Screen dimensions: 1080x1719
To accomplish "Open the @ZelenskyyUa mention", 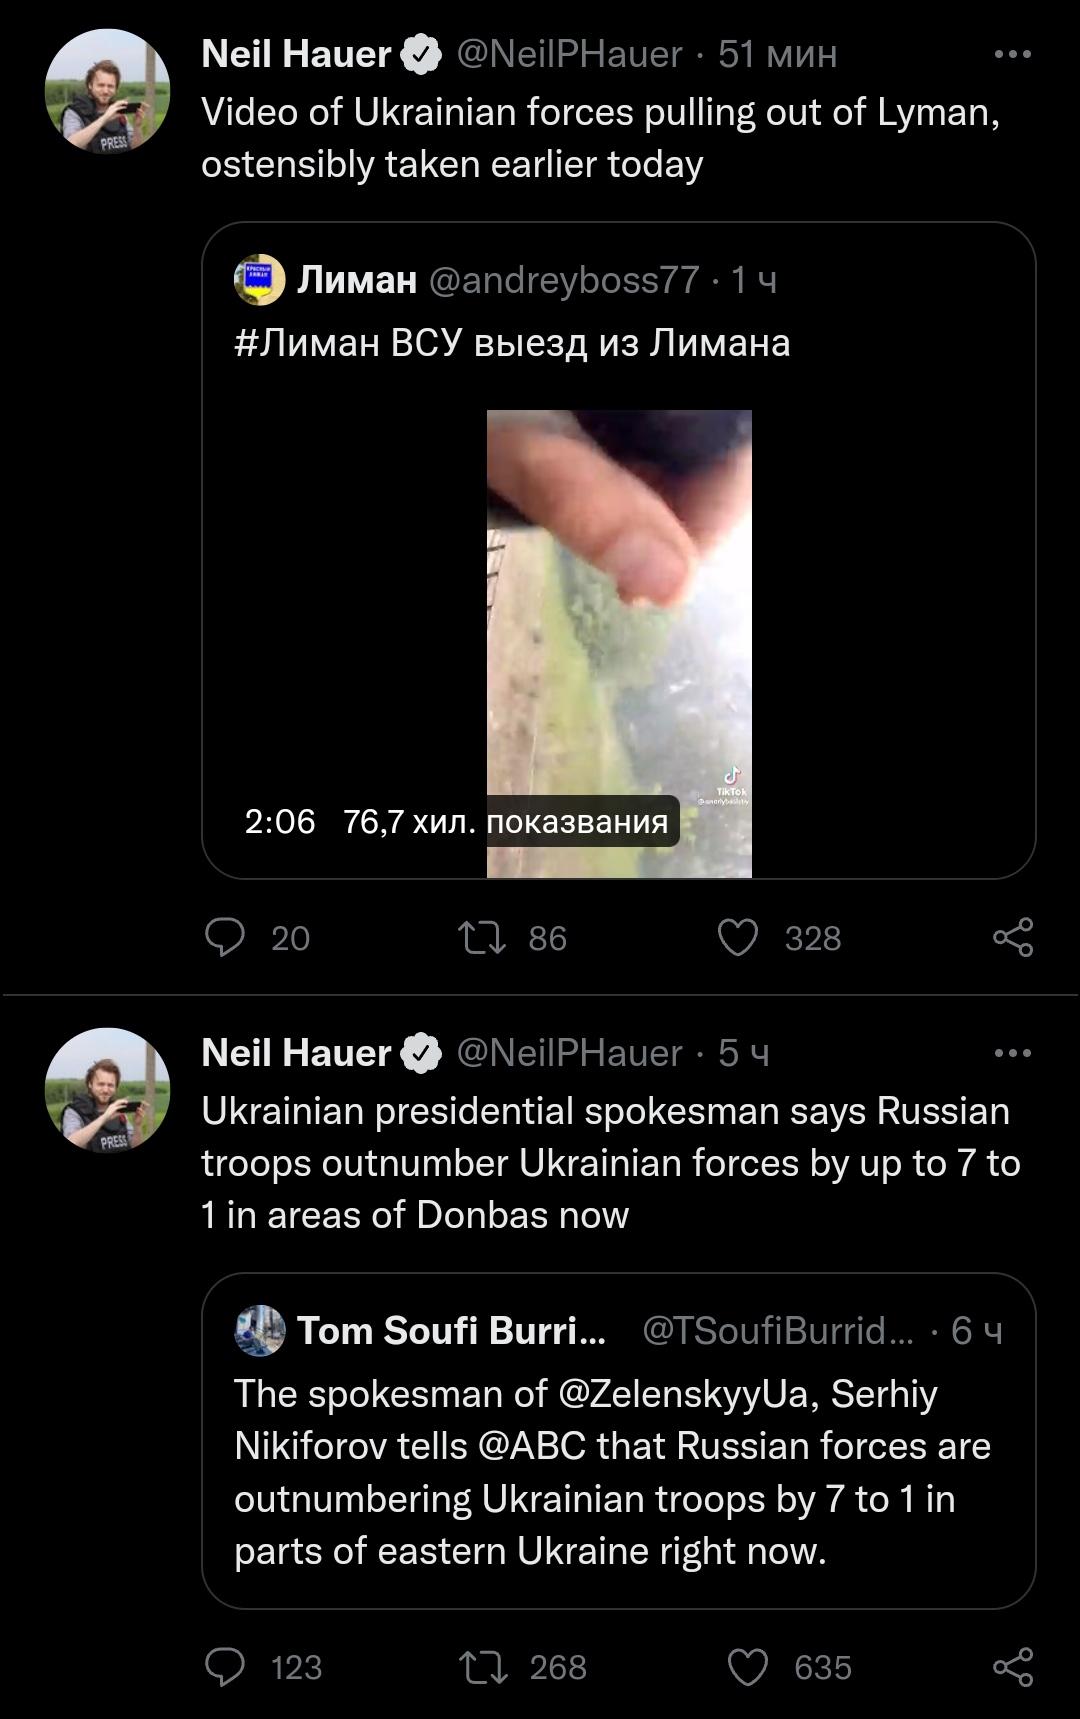I will [x=683, y=1394].
